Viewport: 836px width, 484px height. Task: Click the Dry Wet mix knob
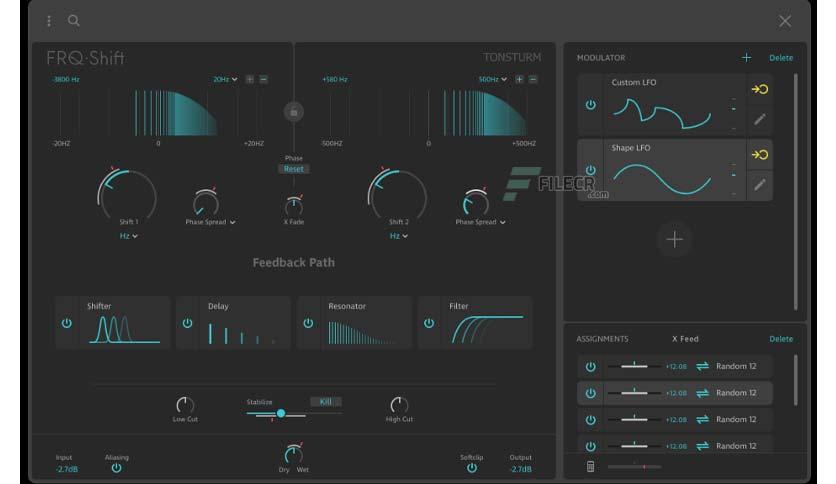tap(293, 454)
